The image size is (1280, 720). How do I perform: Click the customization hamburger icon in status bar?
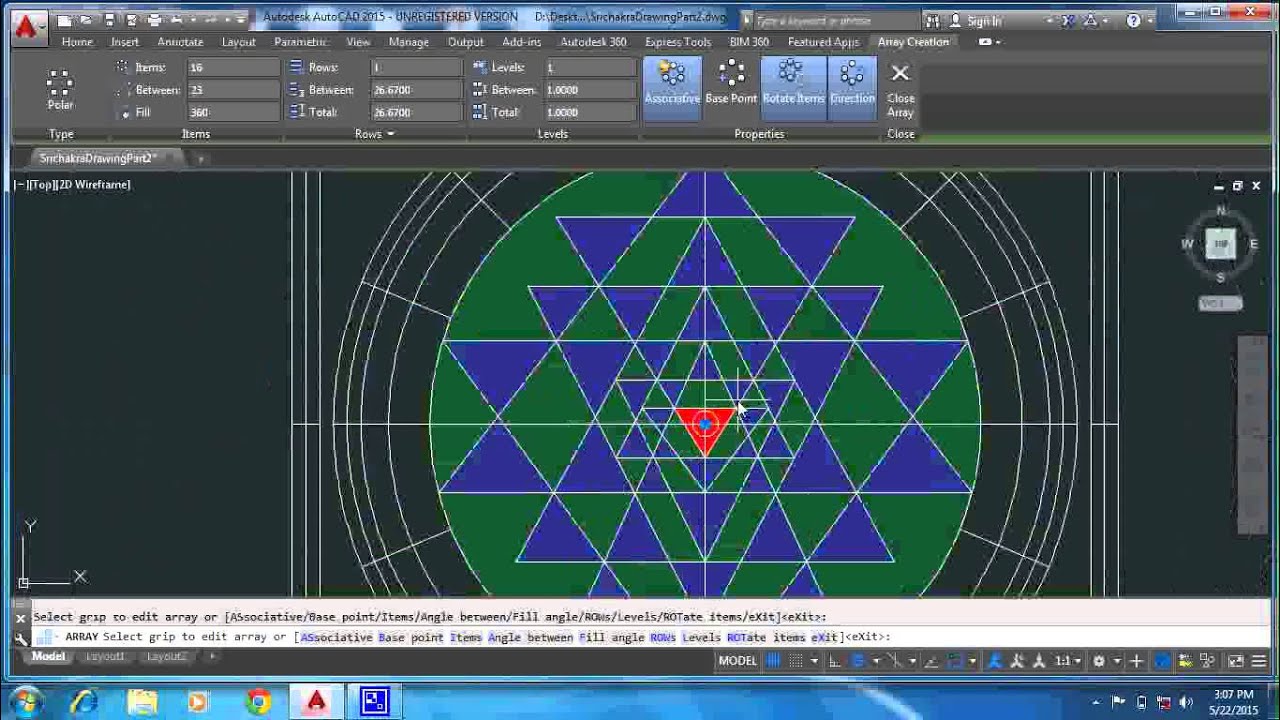click(x=1259, y=661)
